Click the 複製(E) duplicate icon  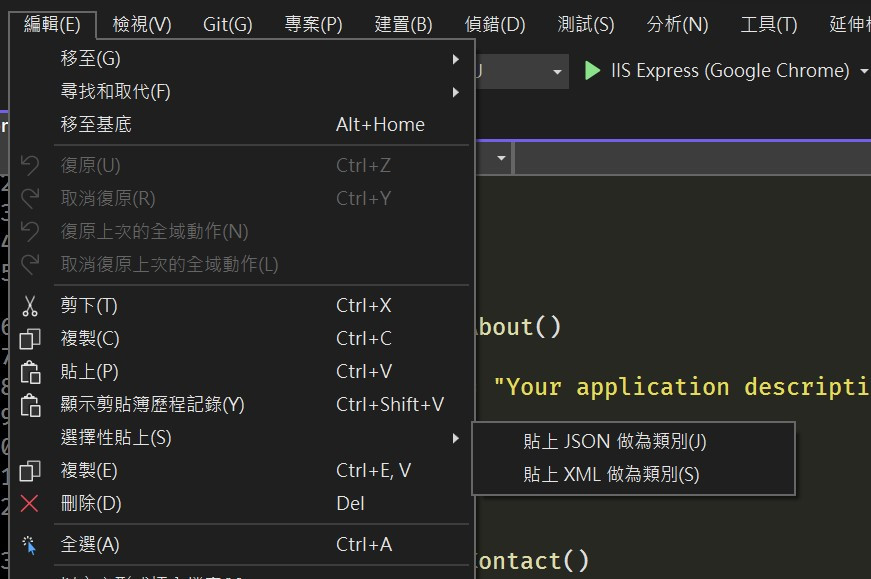(30, 471)
